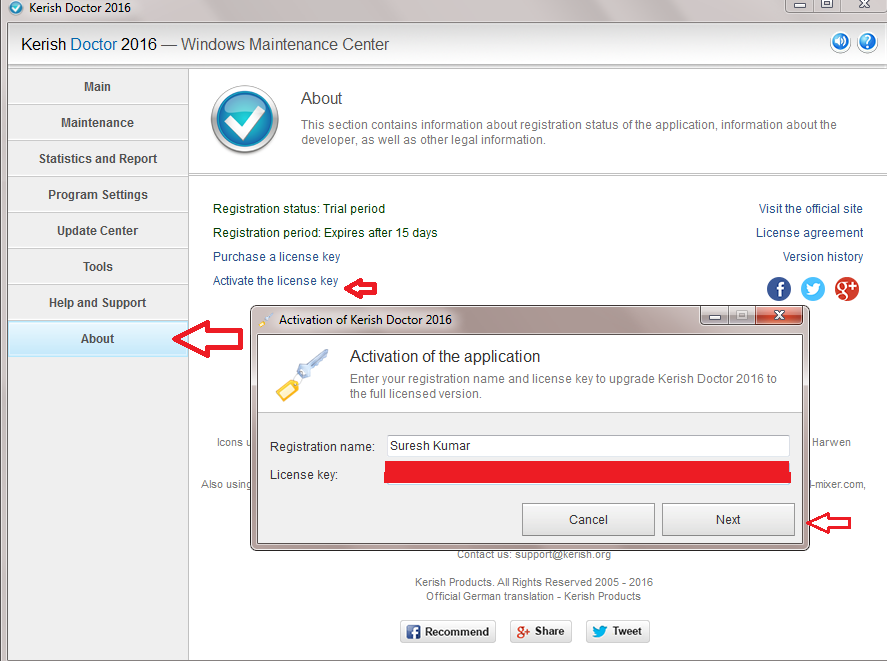Open the License agreement link

(810, 233)
